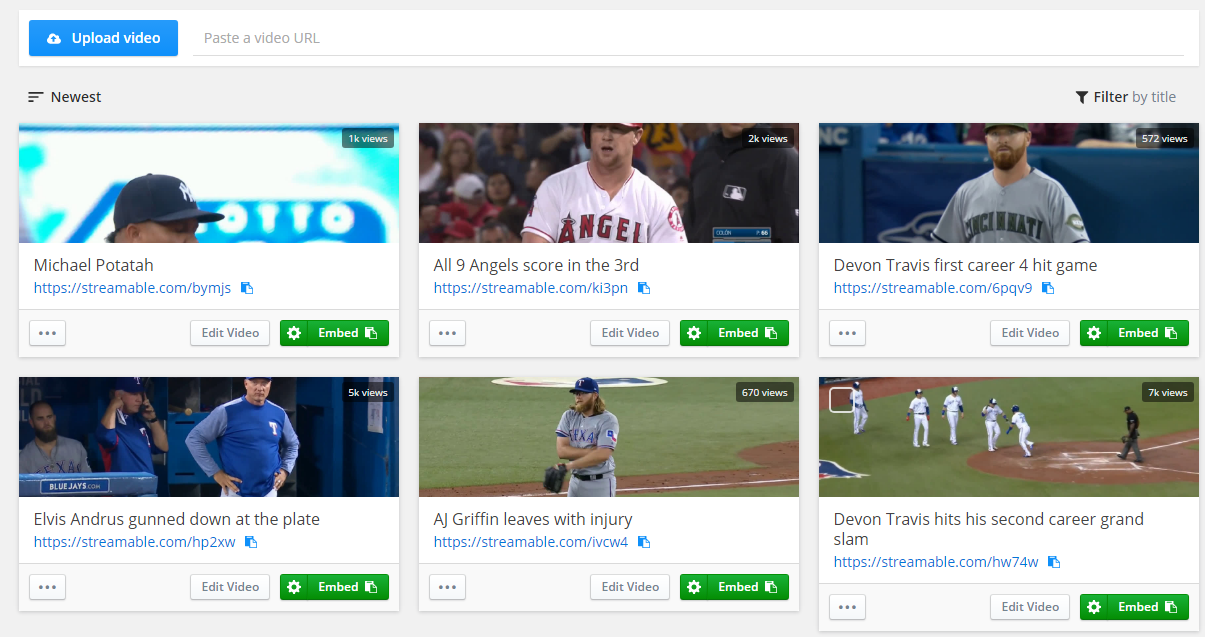Screen dimensions: 1205x637
Task: Open Elvis Andrus gunned down thumbnail
Action: [209, 437]
